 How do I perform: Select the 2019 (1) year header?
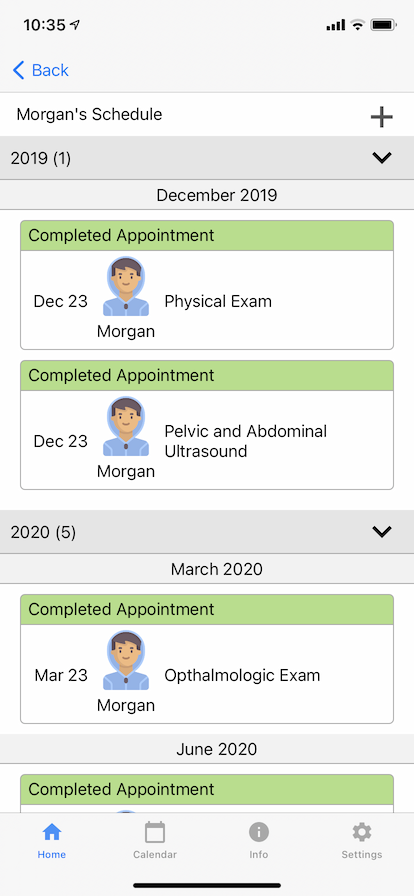[x=207, y=158]
